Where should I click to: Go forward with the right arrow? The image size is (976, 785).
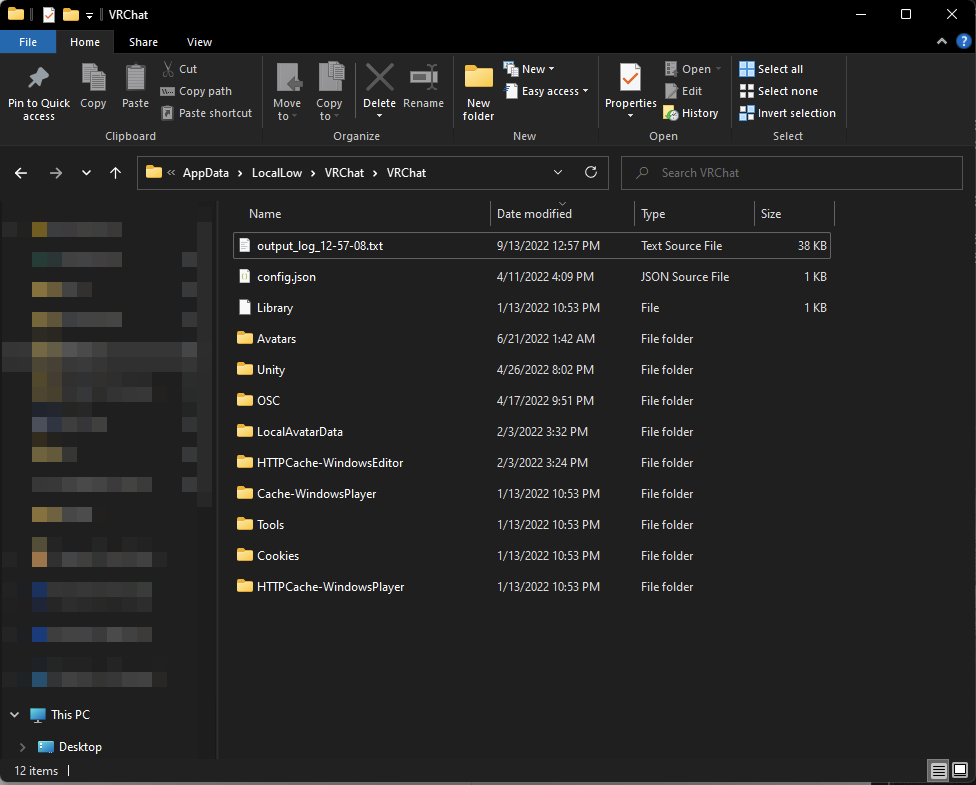[x=55, y=173]
